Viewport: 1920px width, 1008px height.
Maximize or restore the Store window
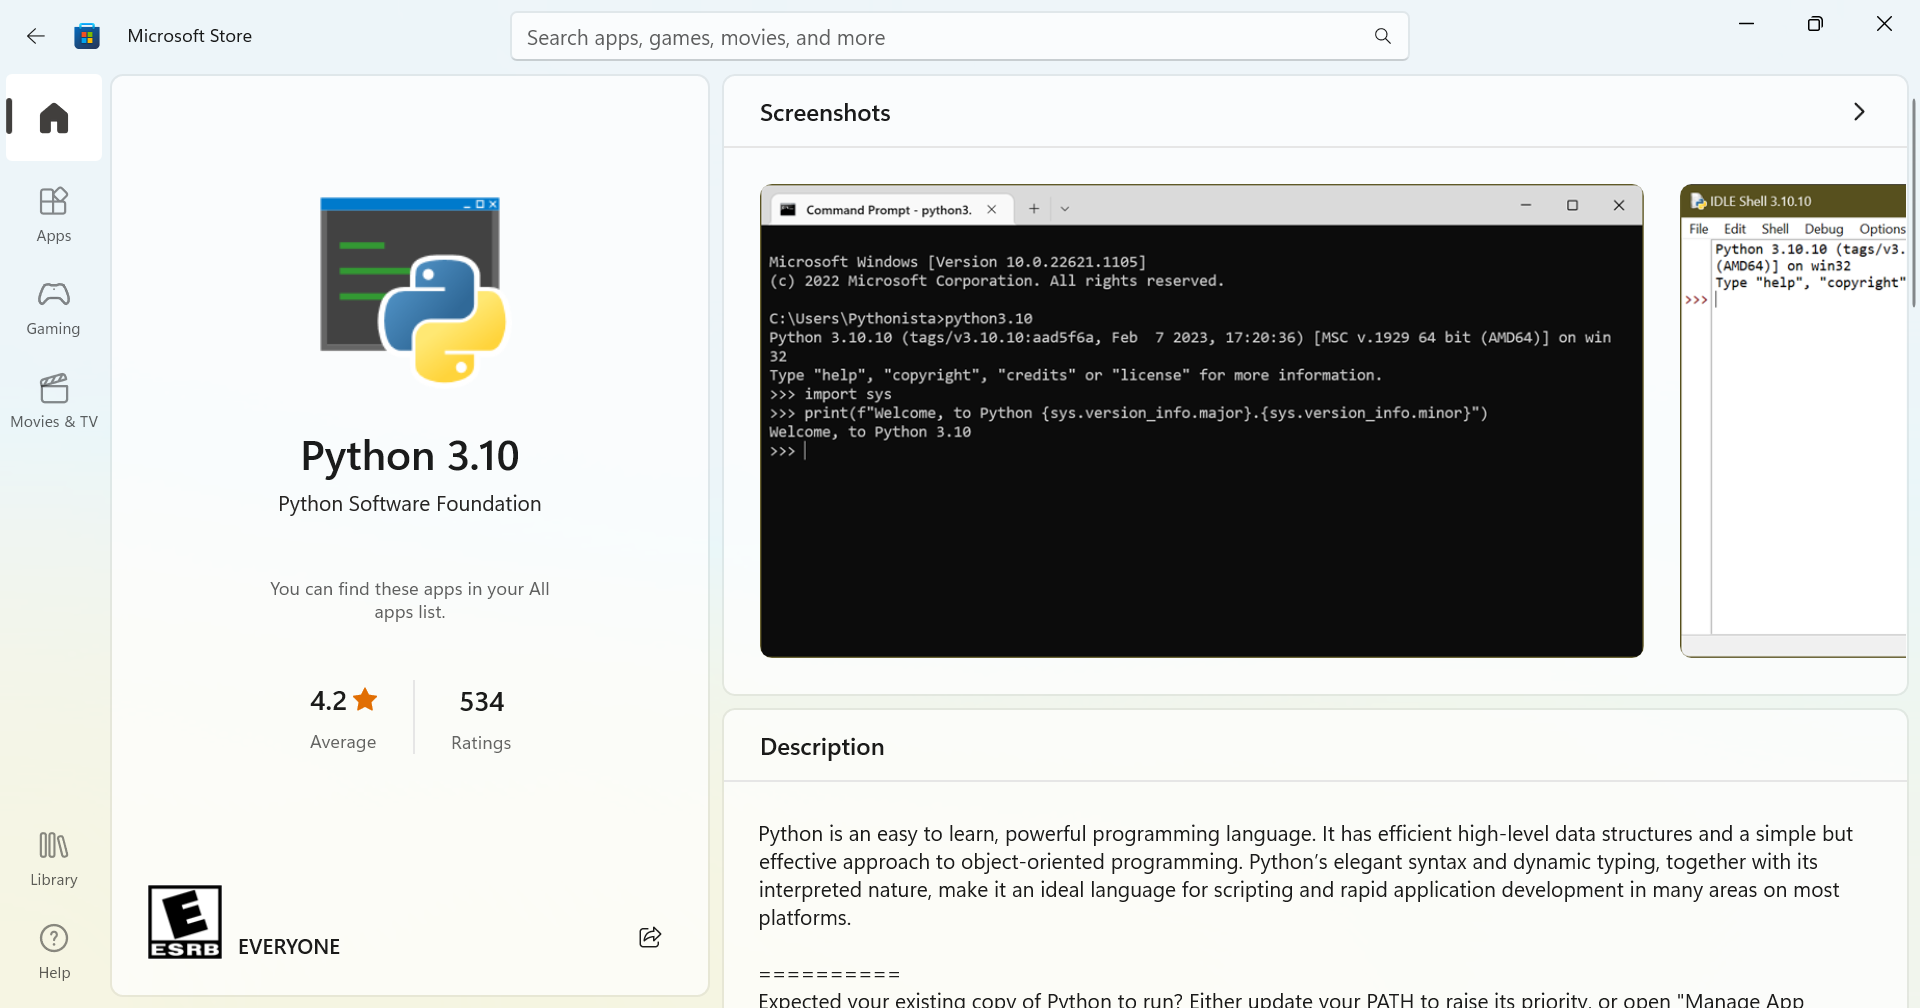tap(1815, 24)
